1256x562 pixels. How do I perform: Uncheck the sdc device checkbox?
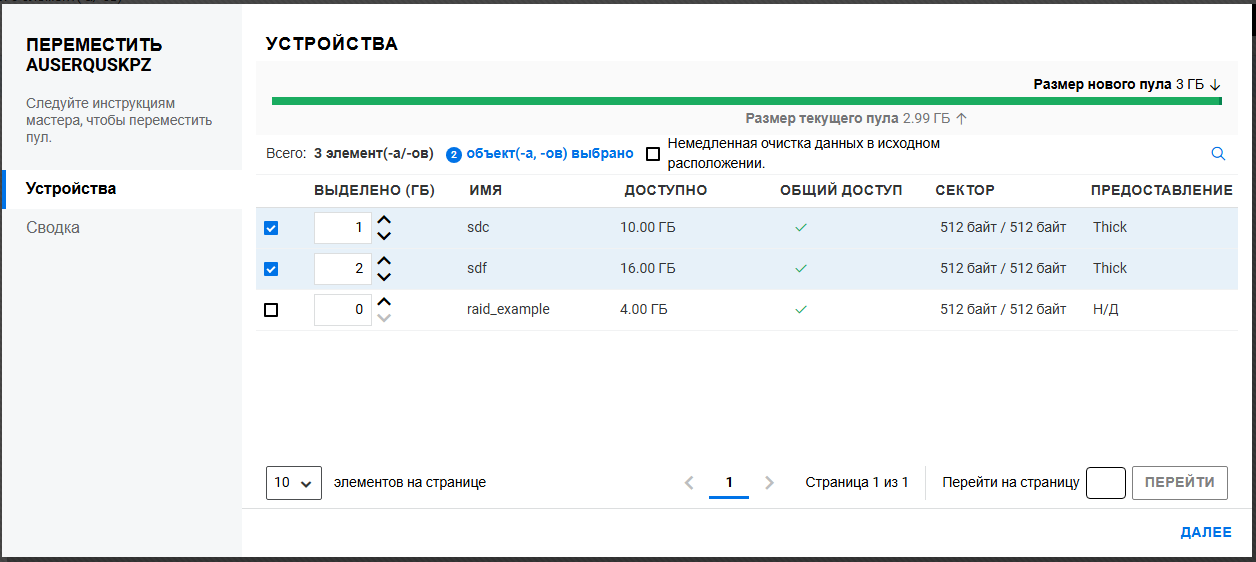pyautogui.click(x=271, y=228)
